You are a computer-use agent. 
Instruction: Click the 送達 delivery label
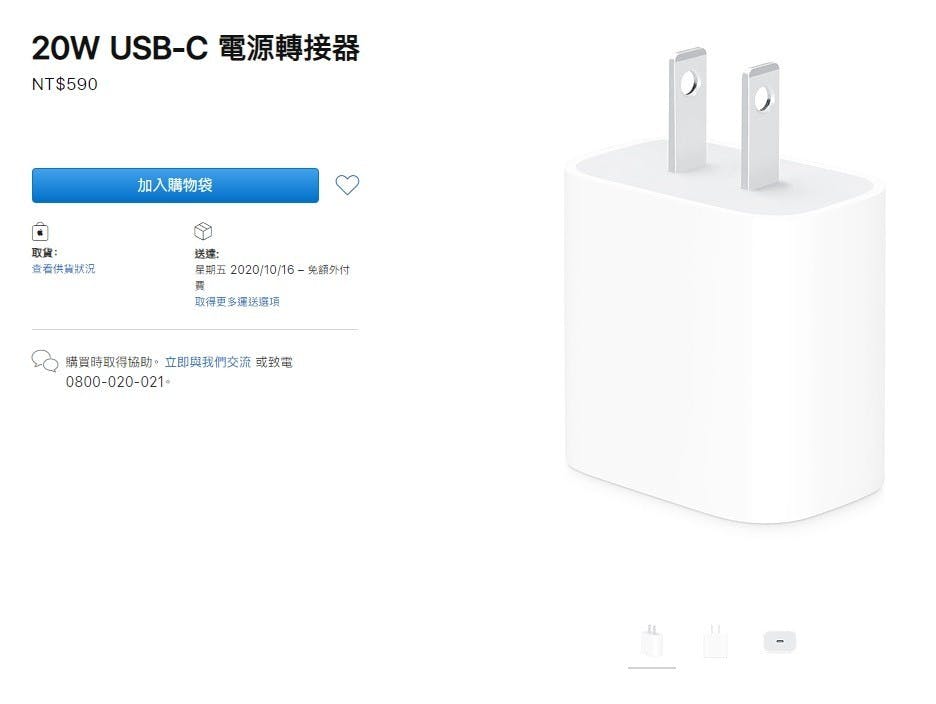coord(207,254)
